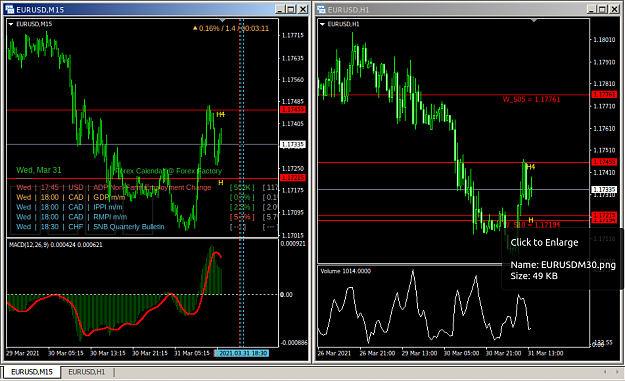The height and width of the screenshot is (381, 625).
Task: Select the 'W_S05 = 1.17761' level label
Action: (x=531, y=99)
